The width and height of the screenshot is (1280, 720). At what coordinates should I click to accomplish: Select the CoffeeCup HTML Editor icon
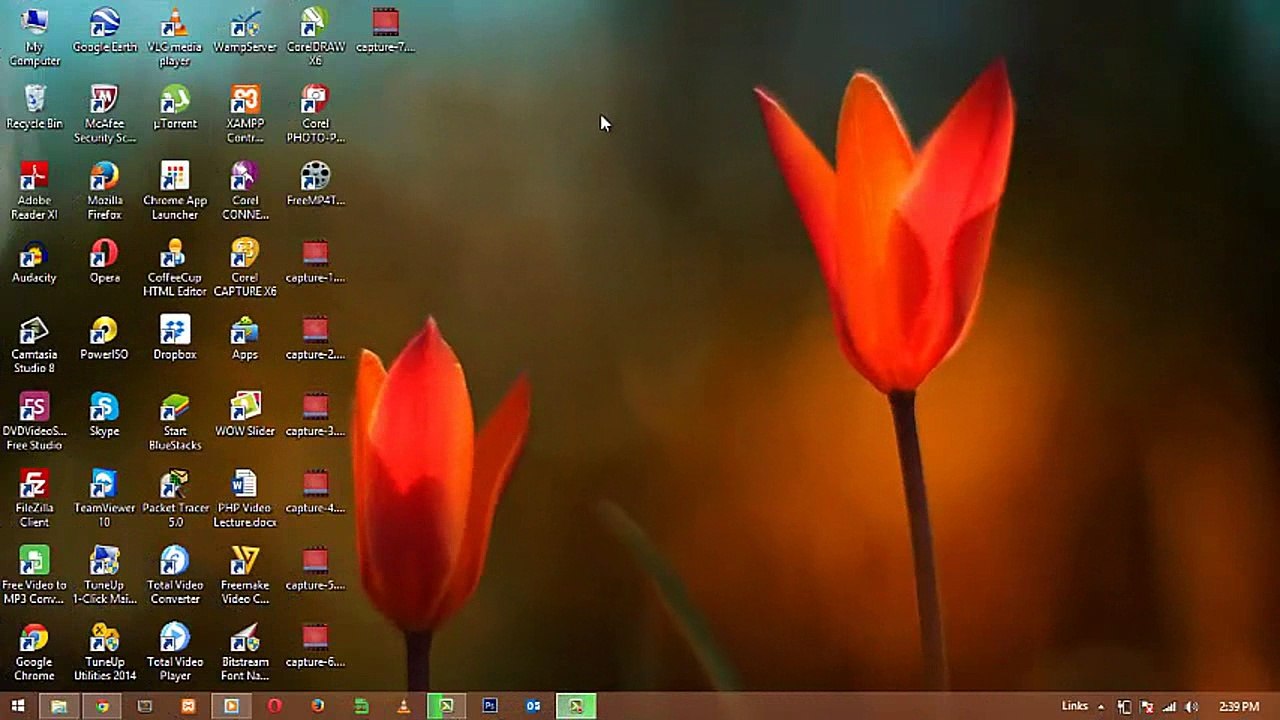pos(174,268)
